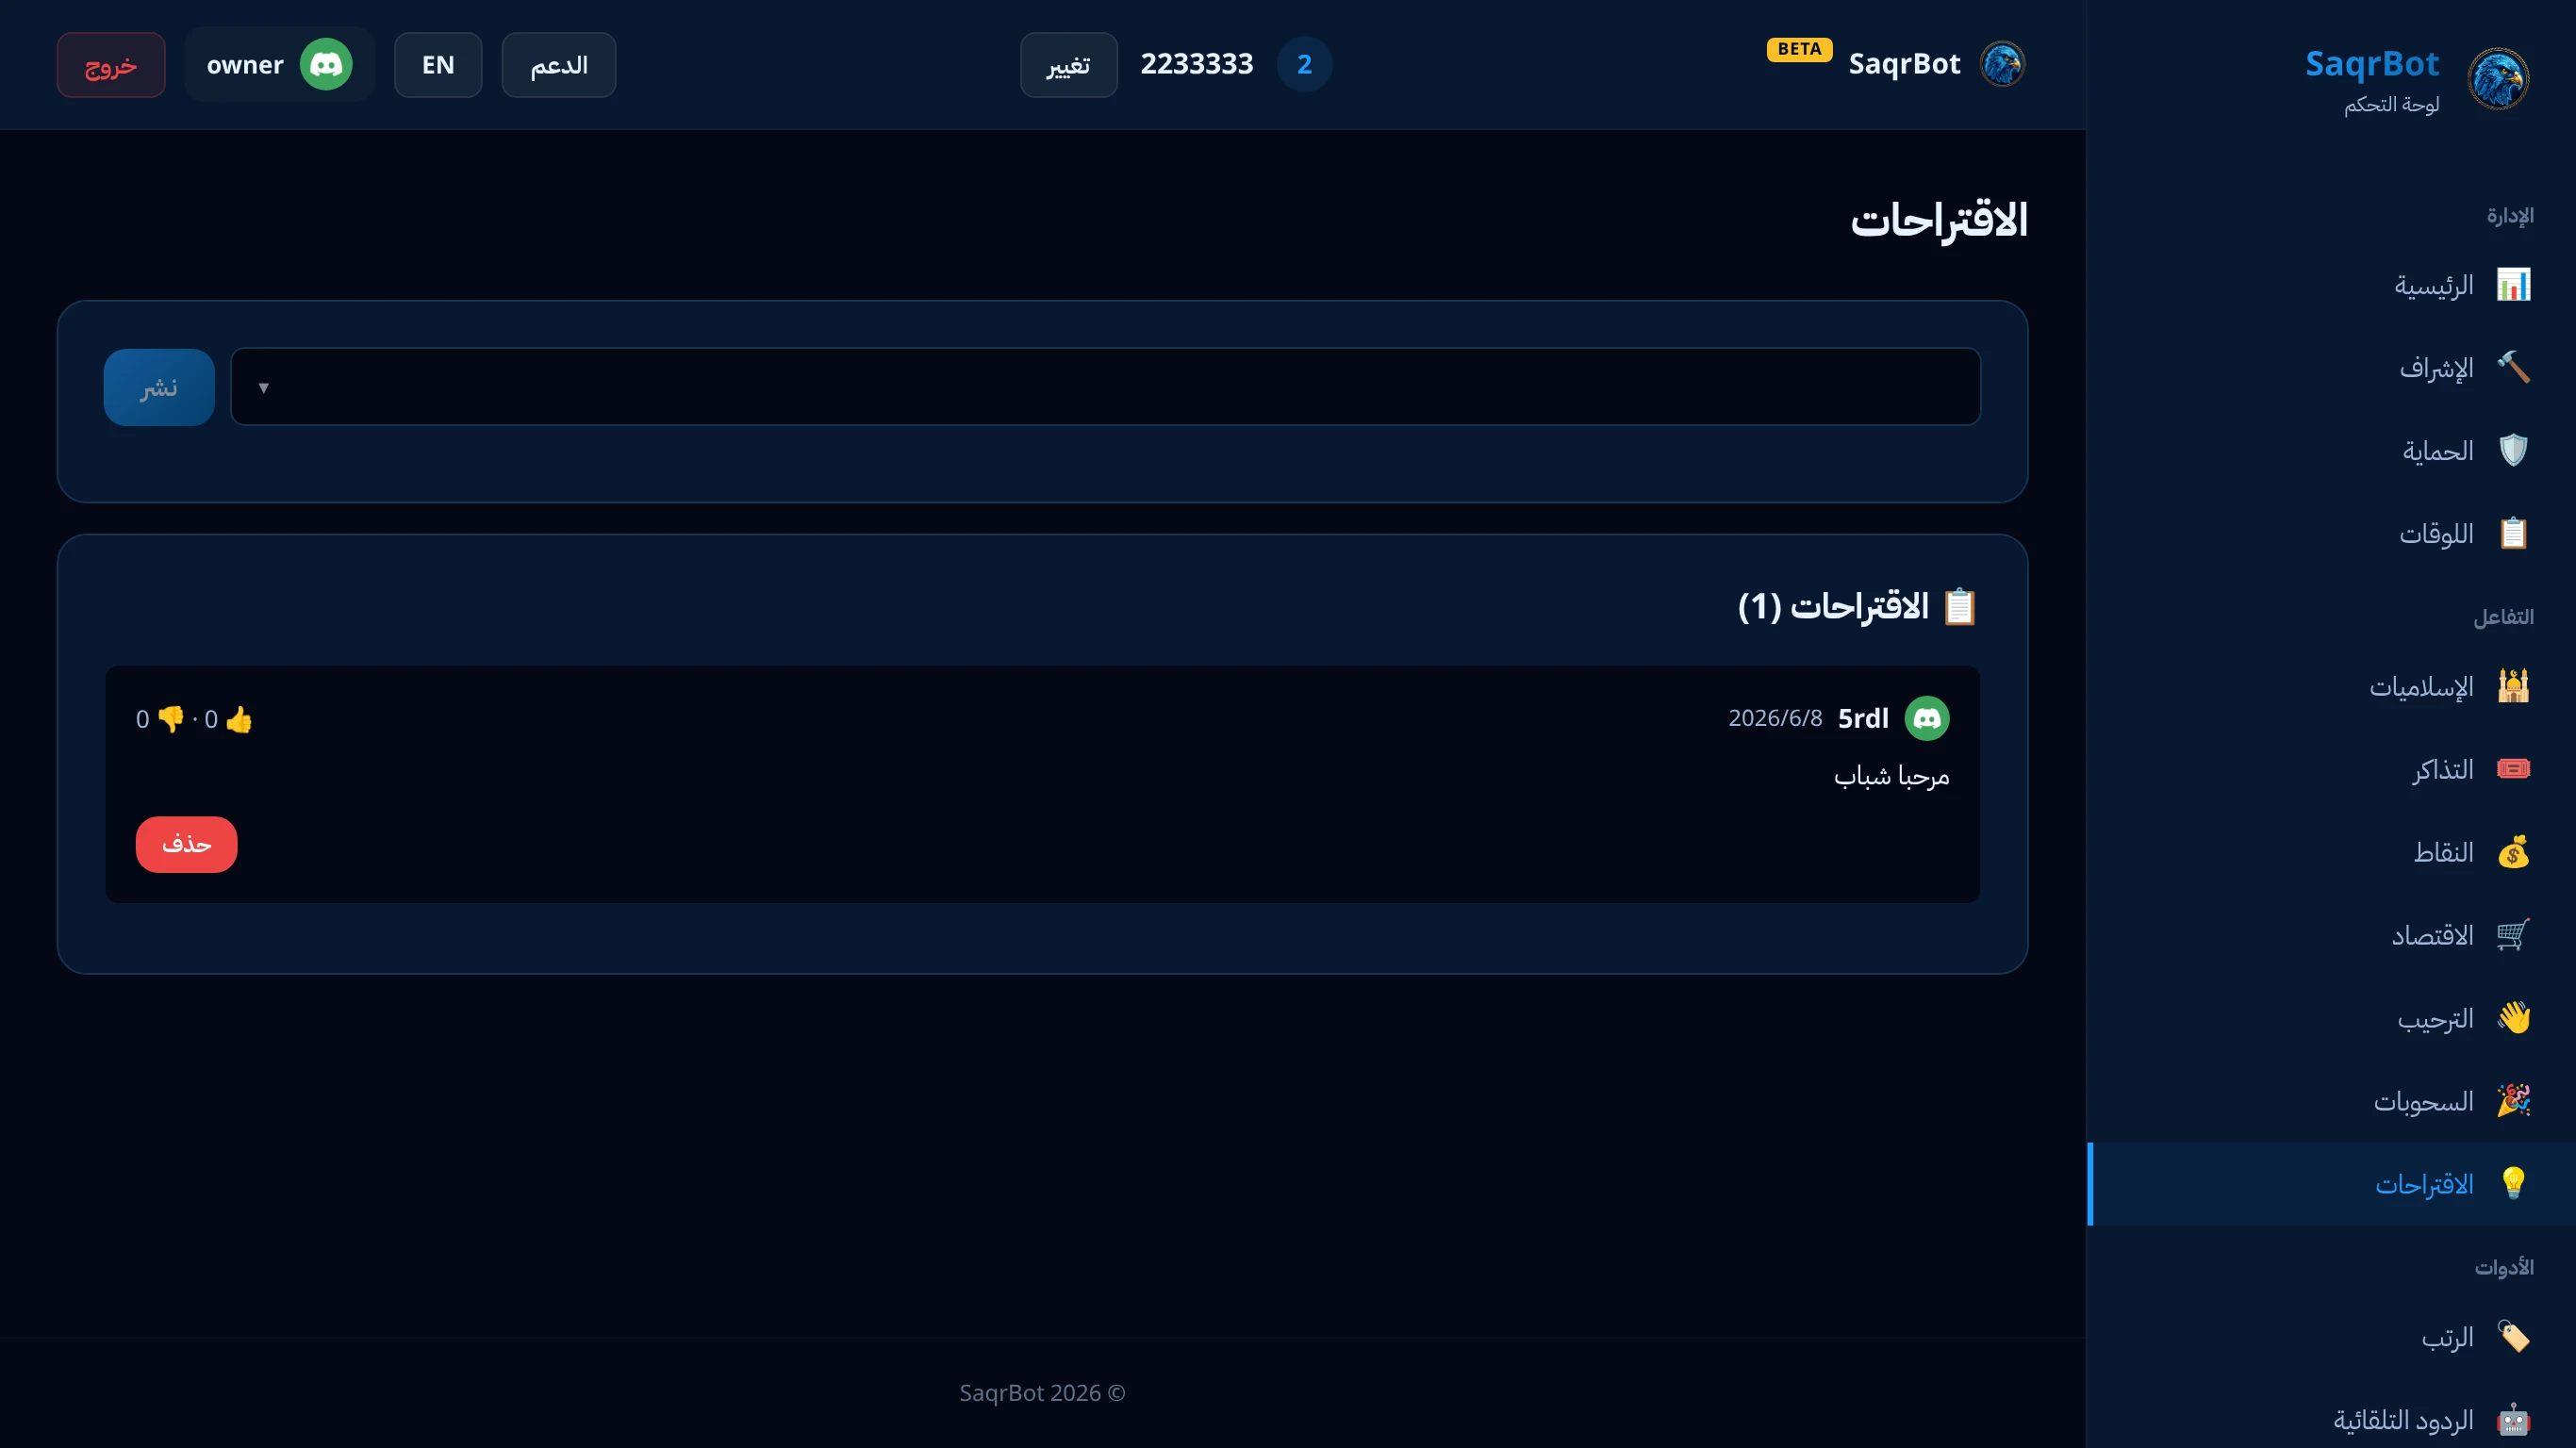Image resolution: width=2576 pixels, height=1448 pixels.
Task: Click the clipboard icon for اللوقات
Action: pos(2513,533)
